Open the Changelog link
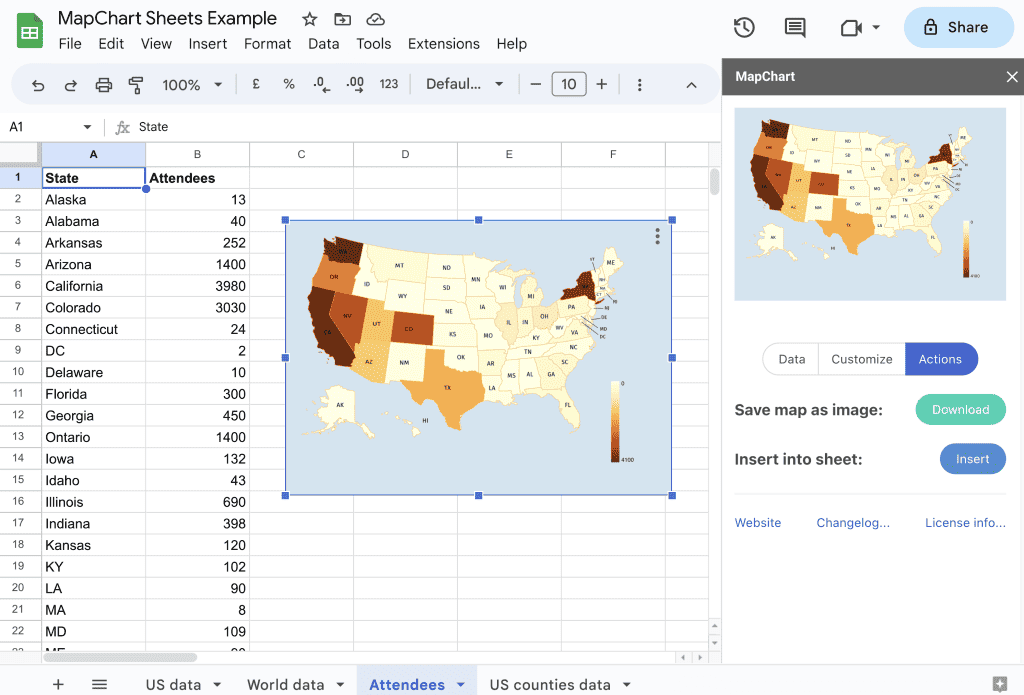1024x695 pixels. click(x=853, y=523)
